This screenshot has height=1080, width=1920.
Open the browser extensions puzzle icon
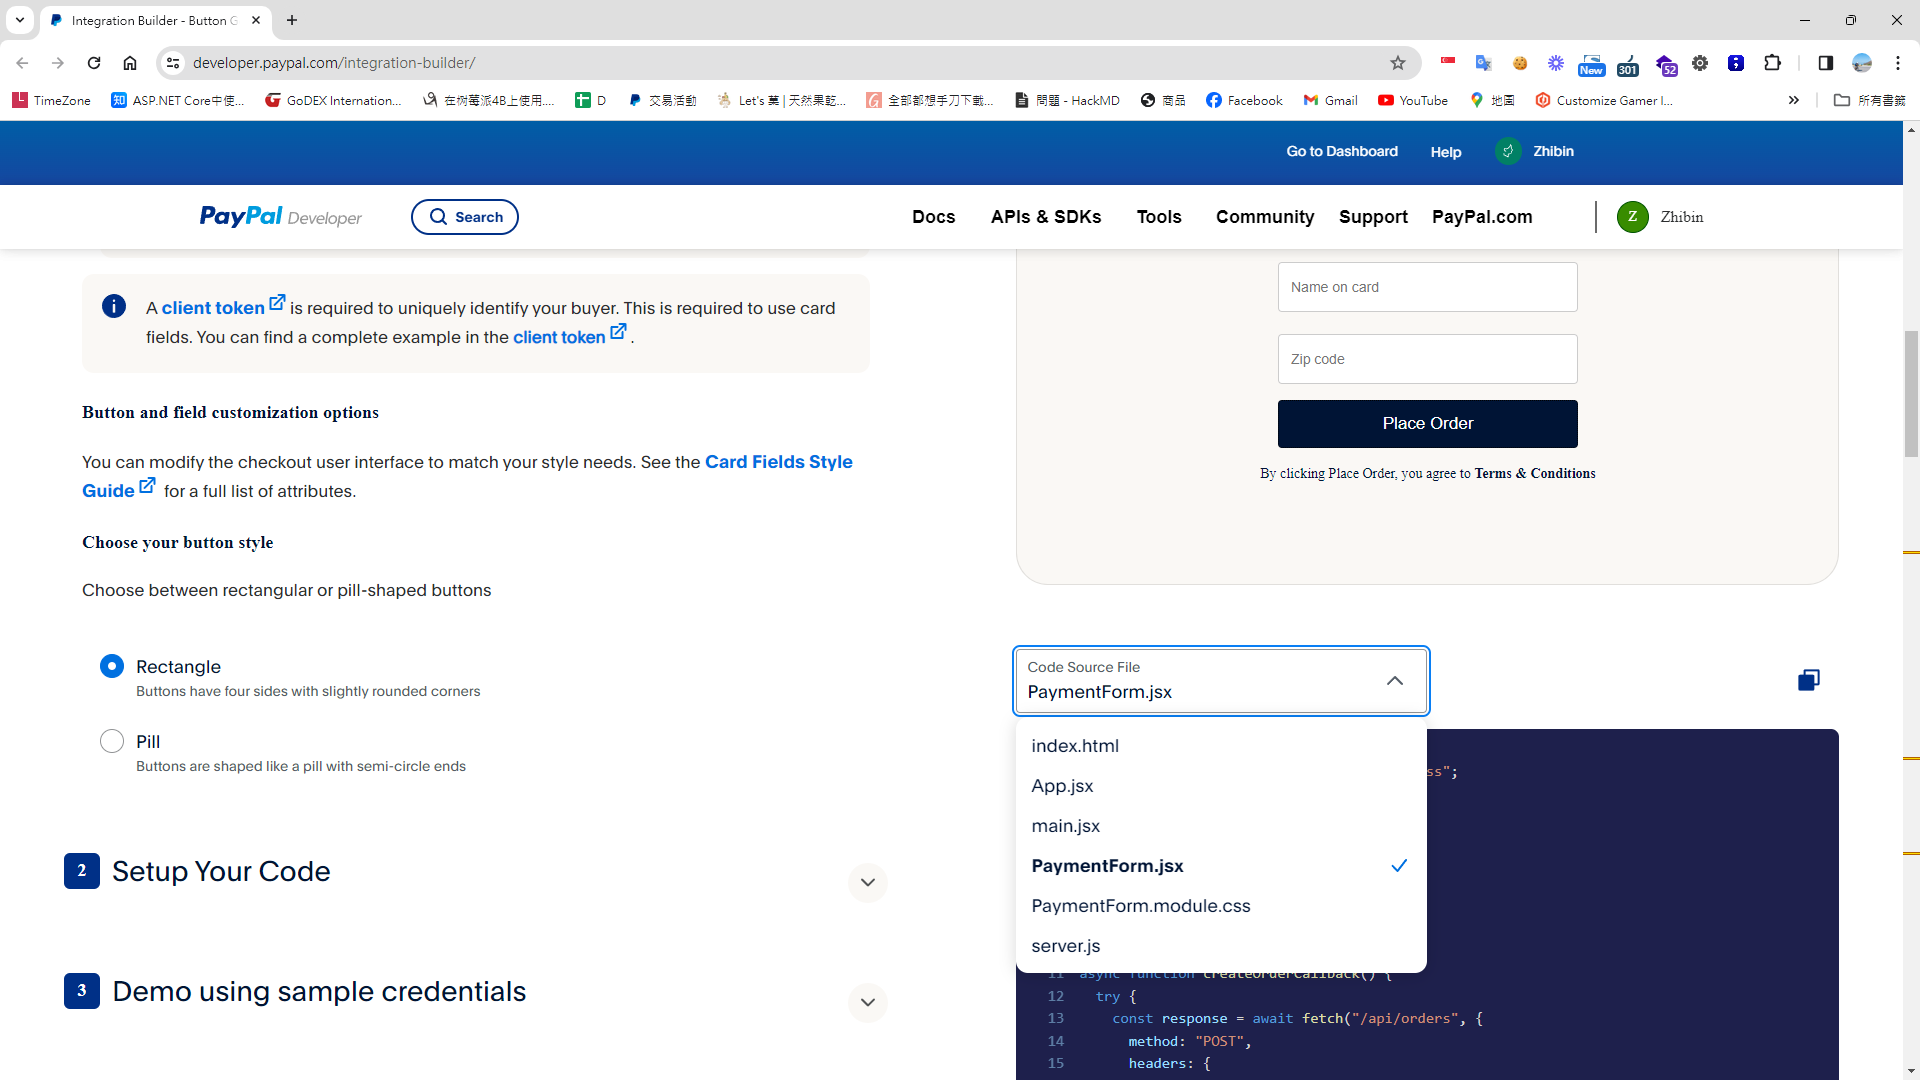click(1773, 62)
